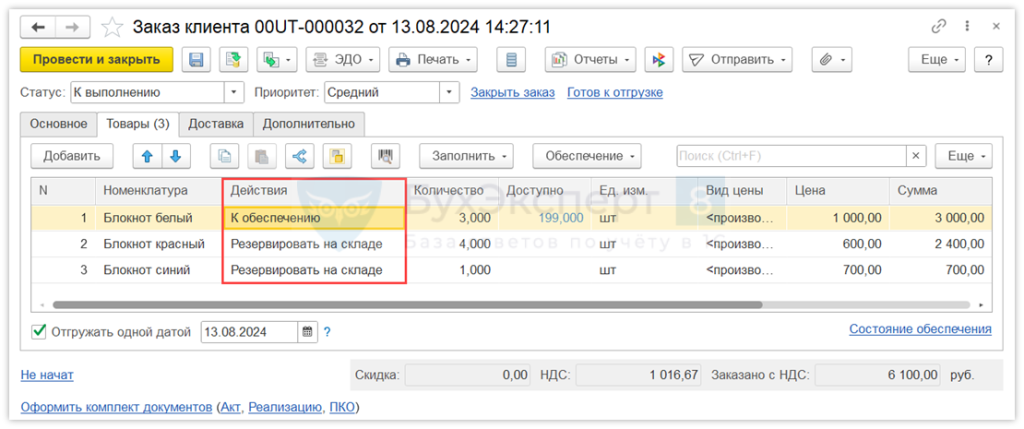Toggle 'Отгружать одной датой' checkbox
This screenshot has width=1024, height=429.
(x=40, y=332)
